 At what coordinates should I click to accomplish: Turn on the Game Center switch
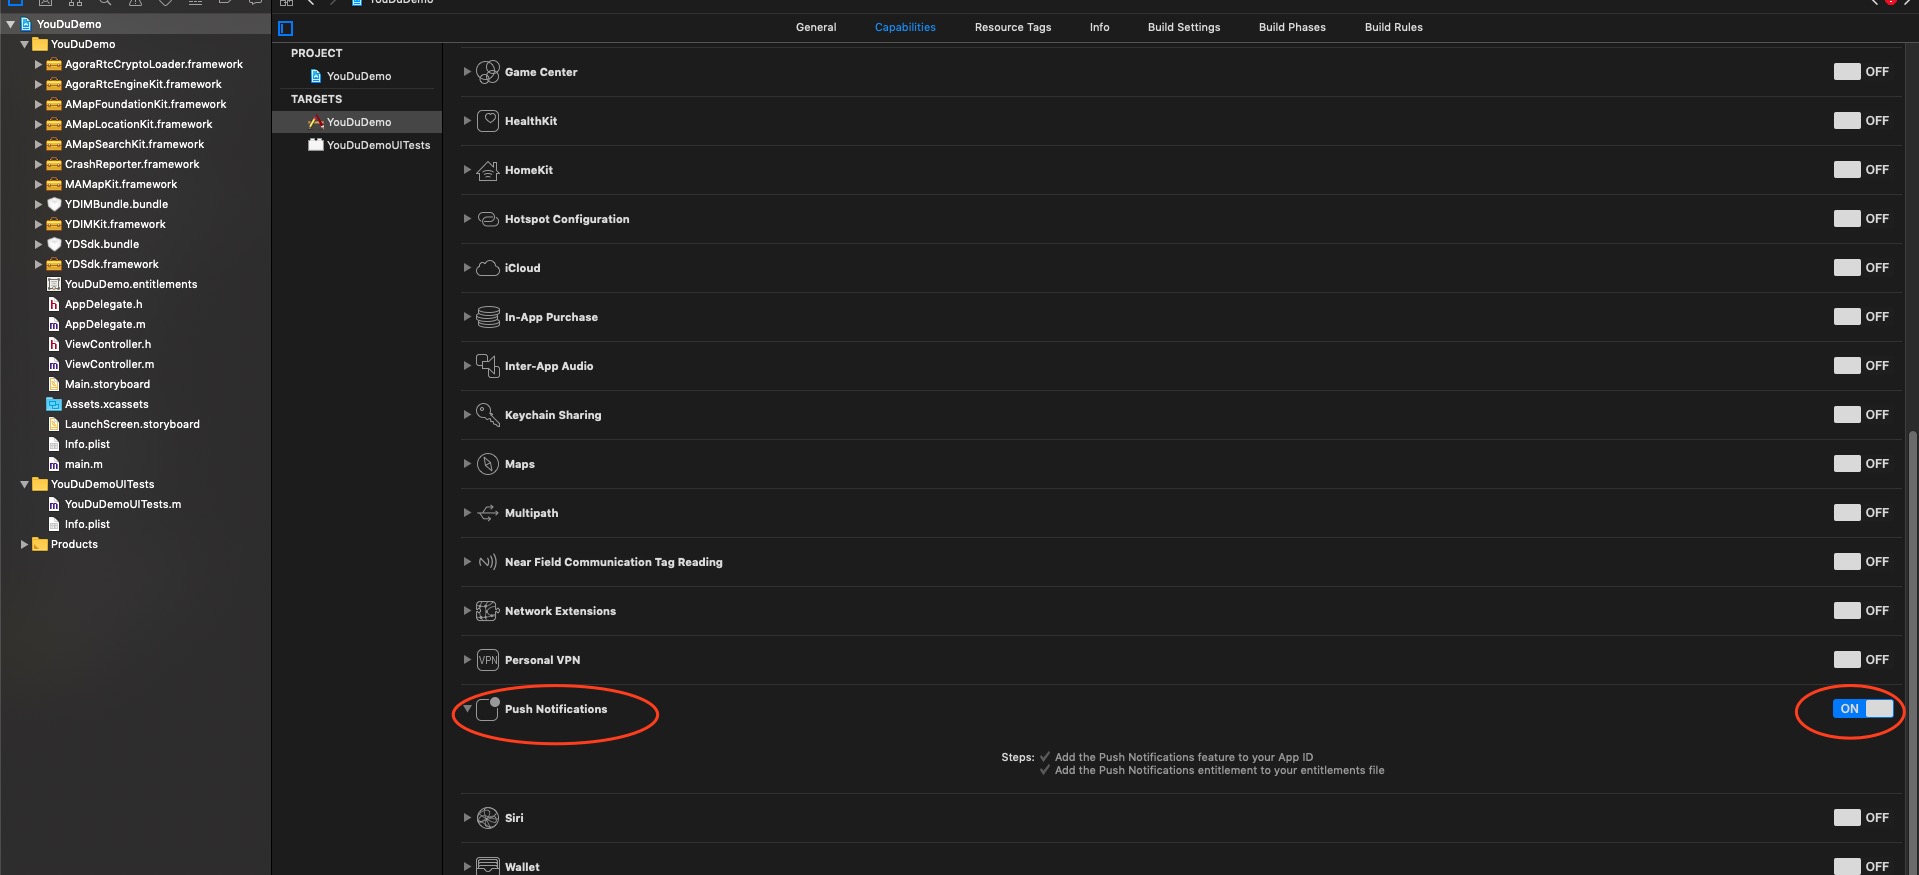[1860, 72]
